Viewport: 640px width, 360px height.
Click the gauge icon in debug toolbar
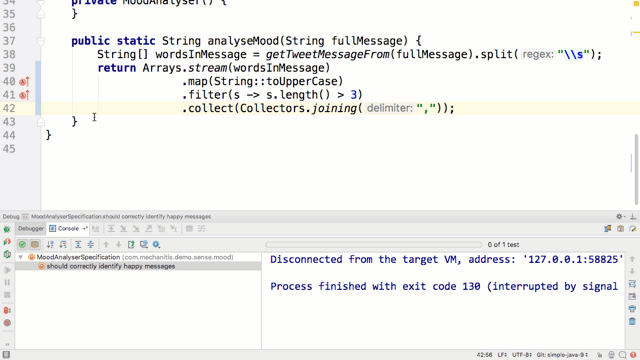(x=633, y=229)
